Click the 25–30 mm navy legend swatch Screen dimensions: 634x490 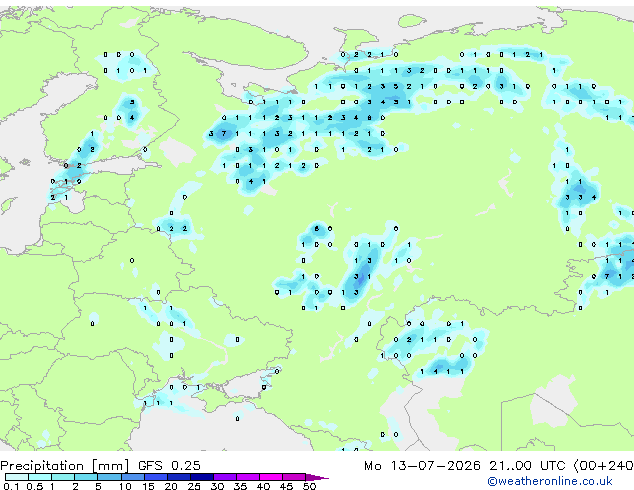(x=201, y=477)
